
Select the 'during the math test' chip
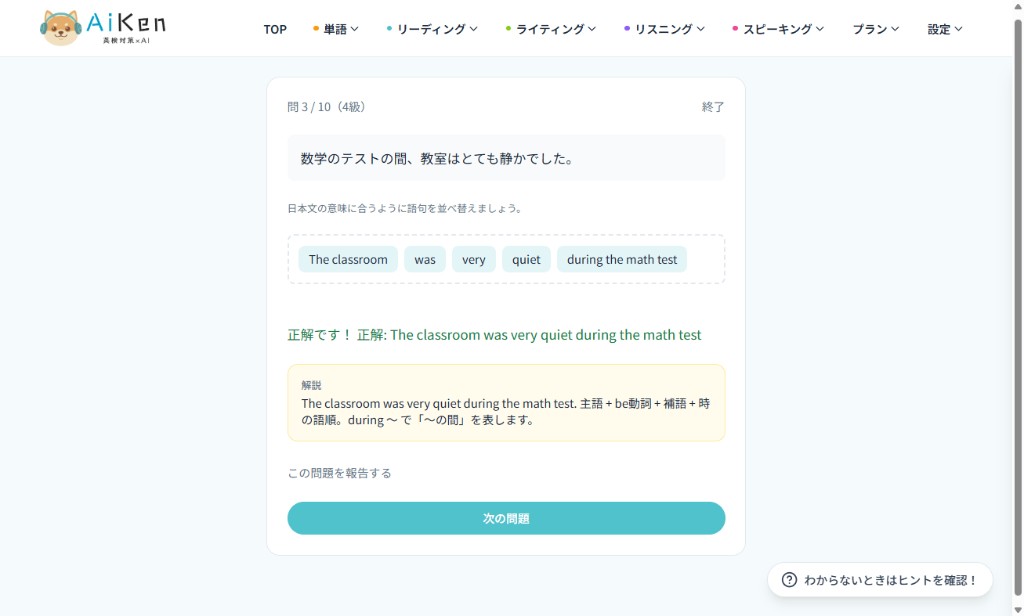point(622,259)
